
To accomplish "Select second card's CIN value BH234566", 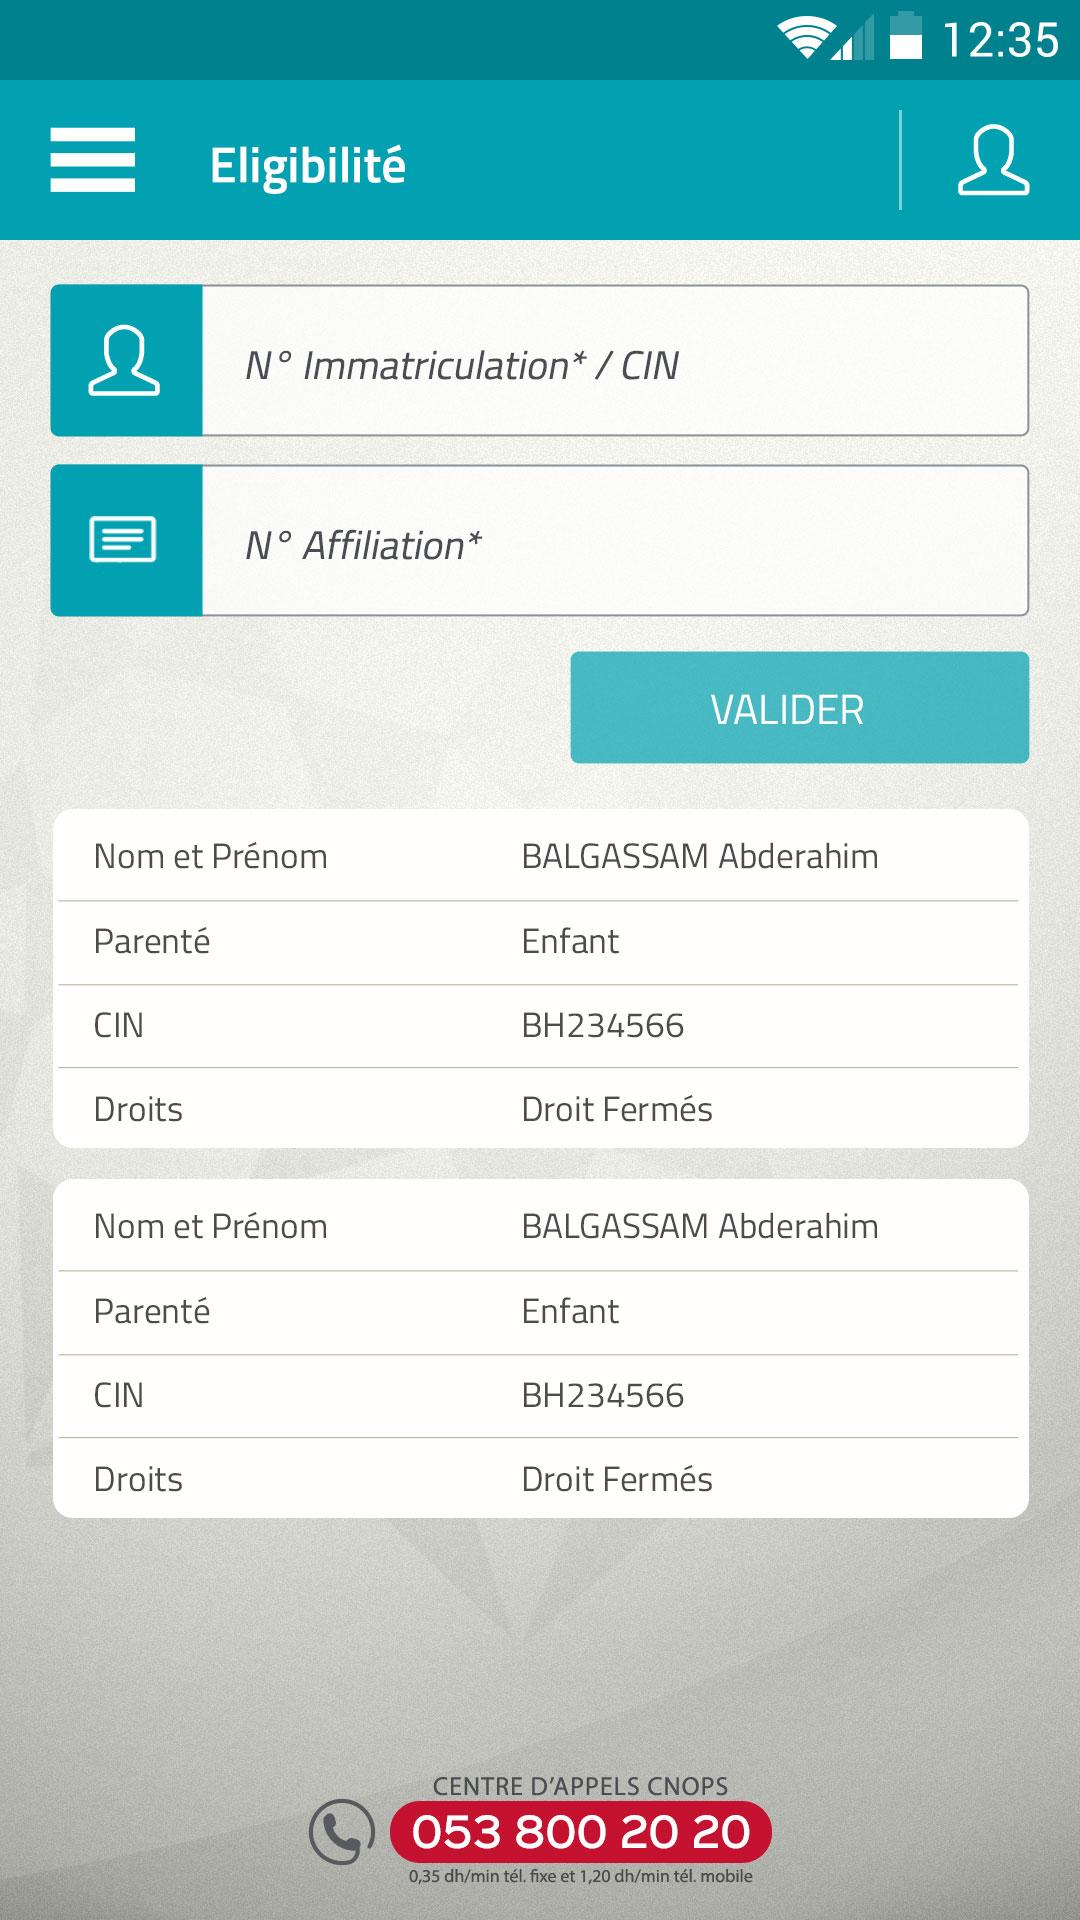I will 603,1396.
